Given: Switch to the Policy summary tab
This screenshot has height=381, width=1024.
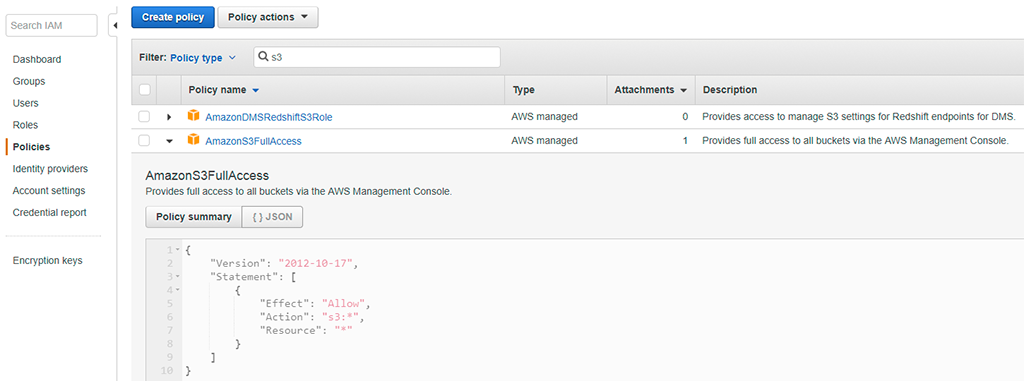Looking at the screenshot, I should click(x=194, y=217).
